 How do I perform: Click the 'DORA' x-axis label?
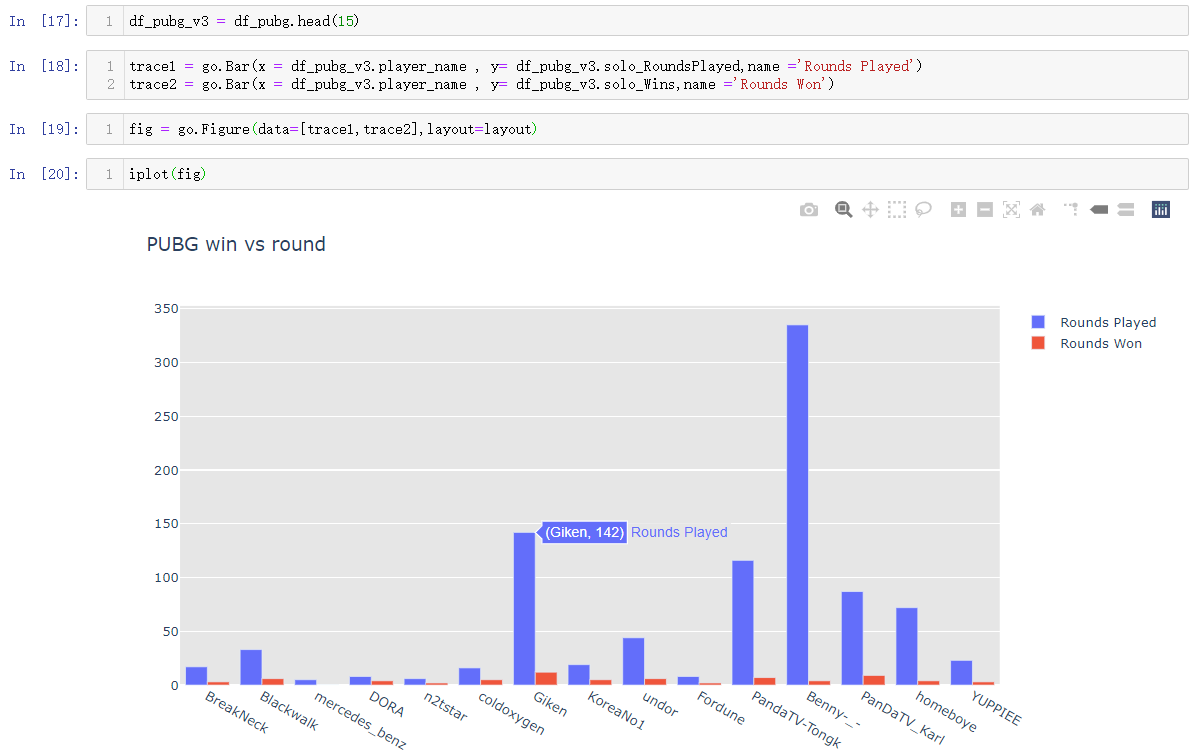[x=387, y=704]
